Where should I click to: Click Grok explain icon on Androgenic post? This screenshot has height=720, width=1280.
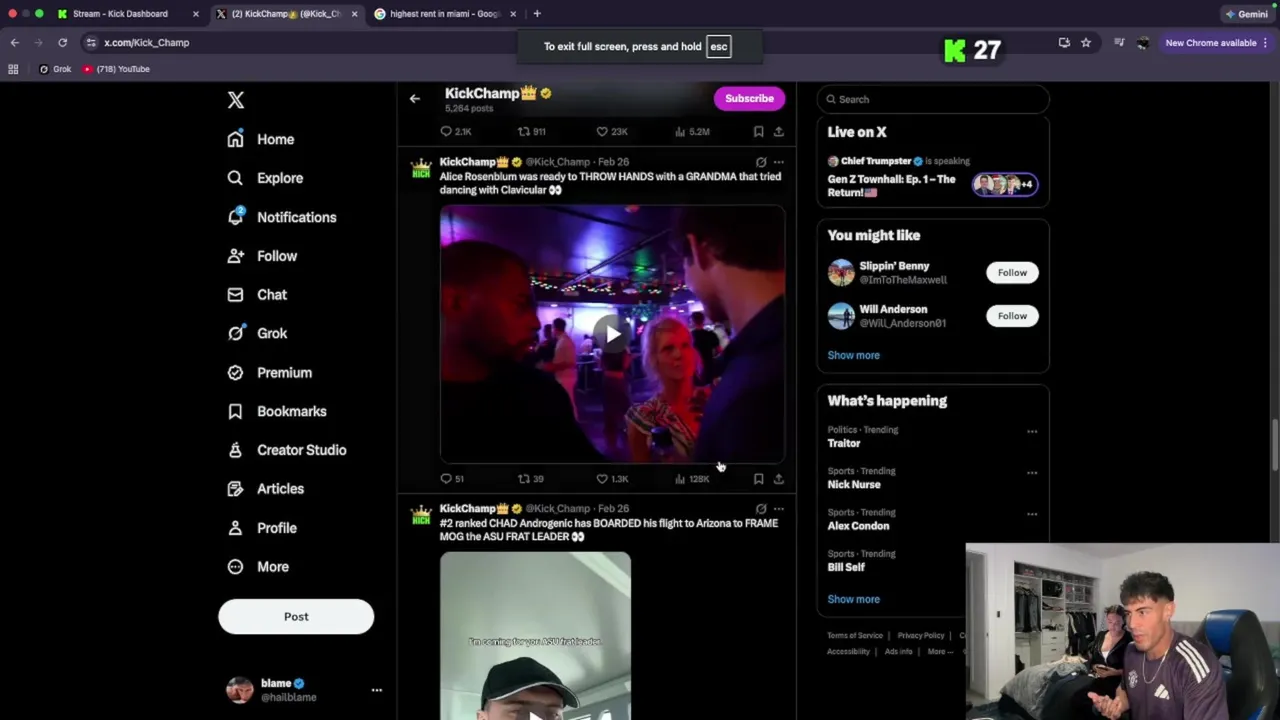pos(761,509)
